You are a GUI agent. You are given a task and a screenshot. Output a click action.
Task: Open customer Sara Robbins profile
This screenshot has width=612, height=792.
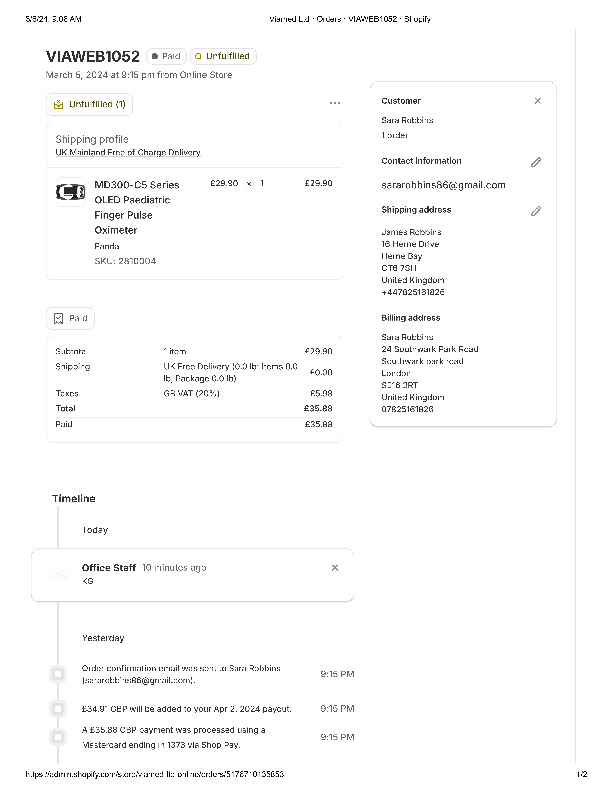[x=407, y=121]
